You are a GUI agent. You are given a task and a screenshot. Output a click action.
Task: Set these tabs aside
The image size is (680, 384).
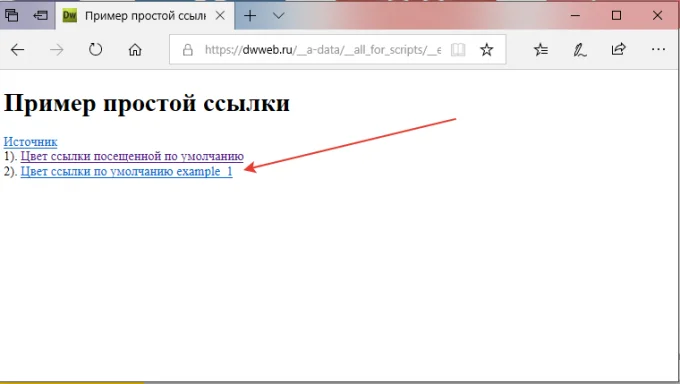pyautogui.click(x=40, y=16)
